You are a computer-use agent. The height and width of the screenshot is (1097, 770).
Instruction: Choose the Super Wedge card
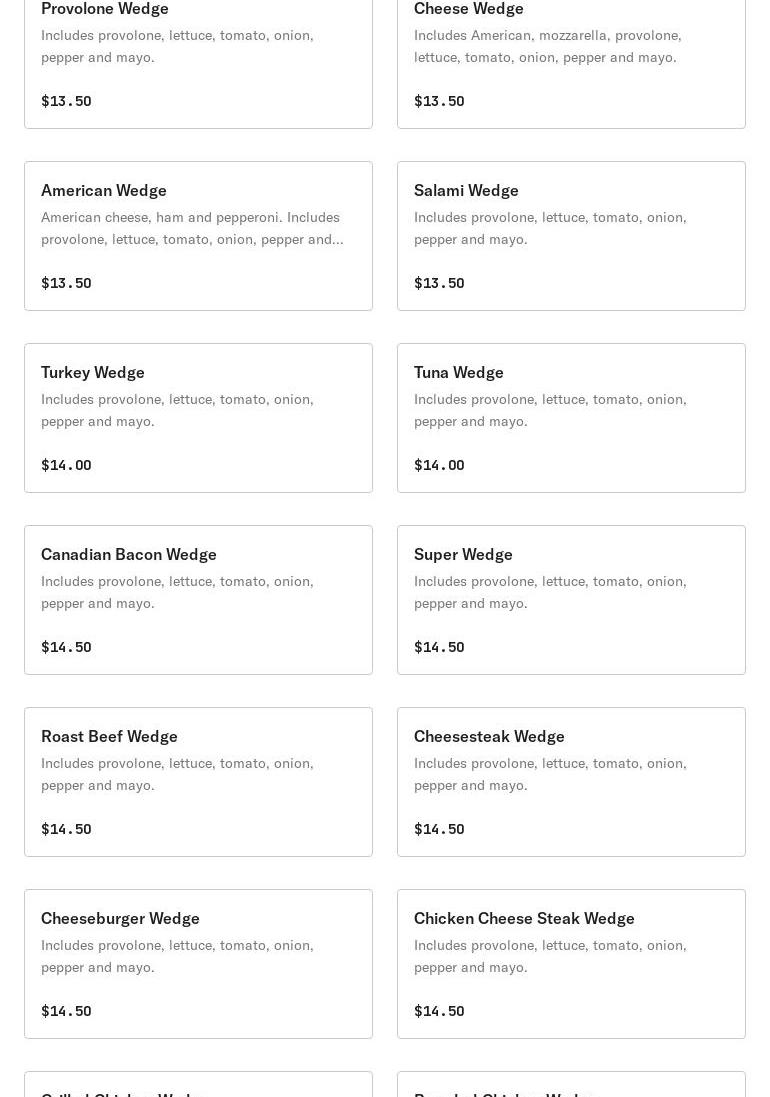571,600
